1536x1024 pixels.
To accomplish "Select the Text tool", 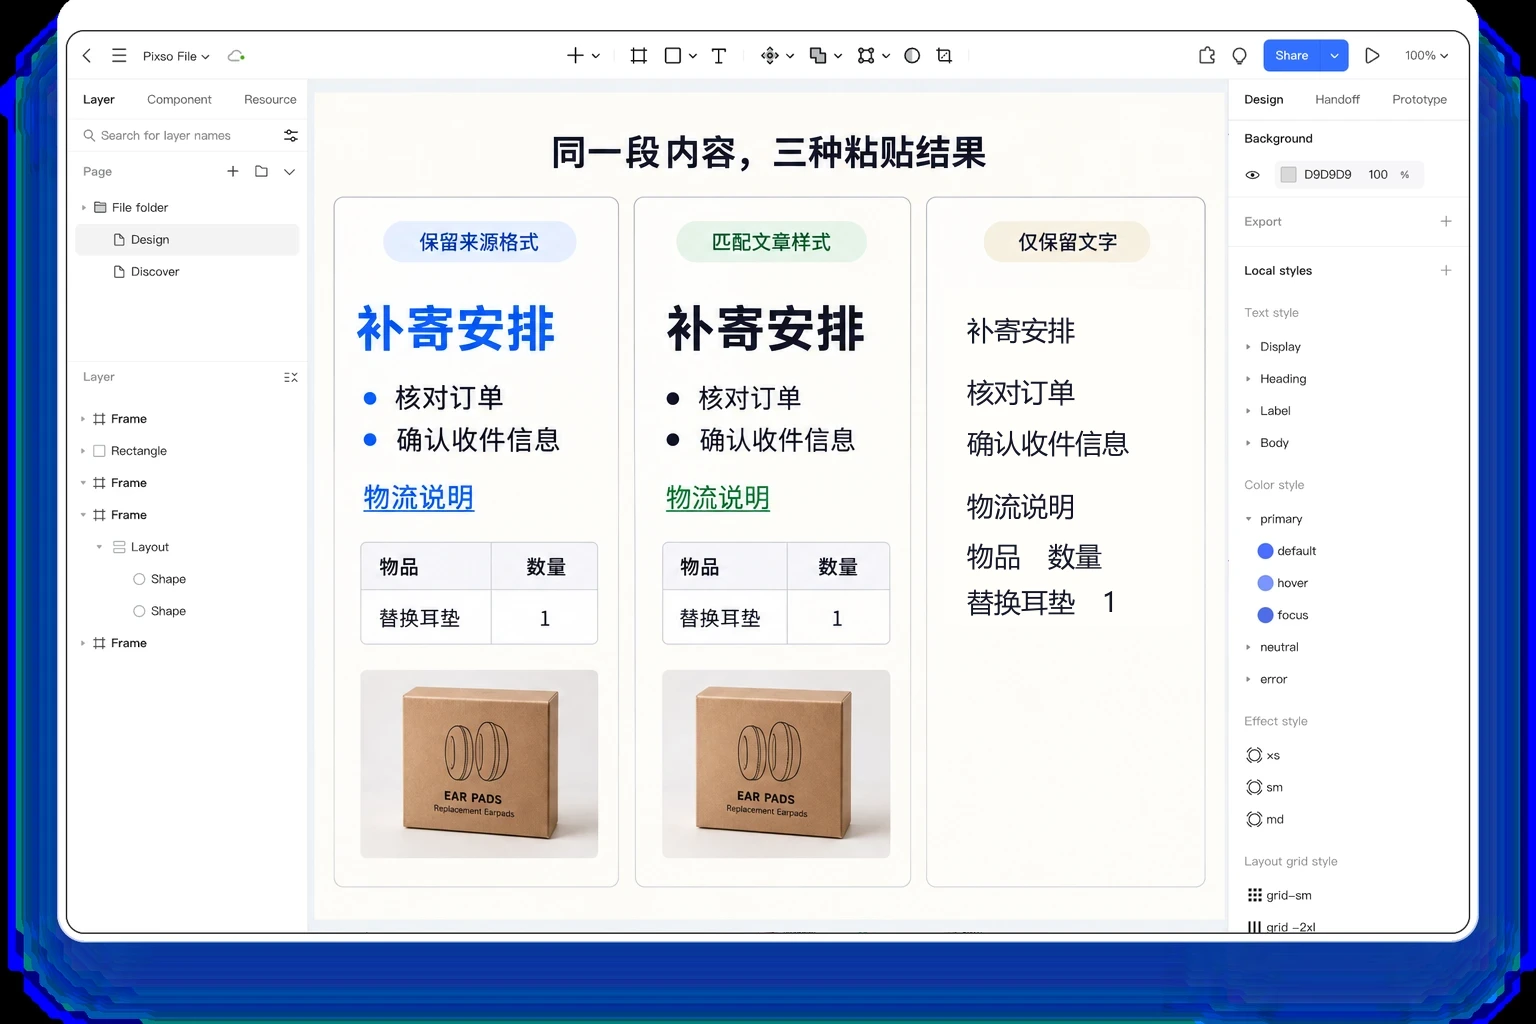I will (x=718, y=56).
